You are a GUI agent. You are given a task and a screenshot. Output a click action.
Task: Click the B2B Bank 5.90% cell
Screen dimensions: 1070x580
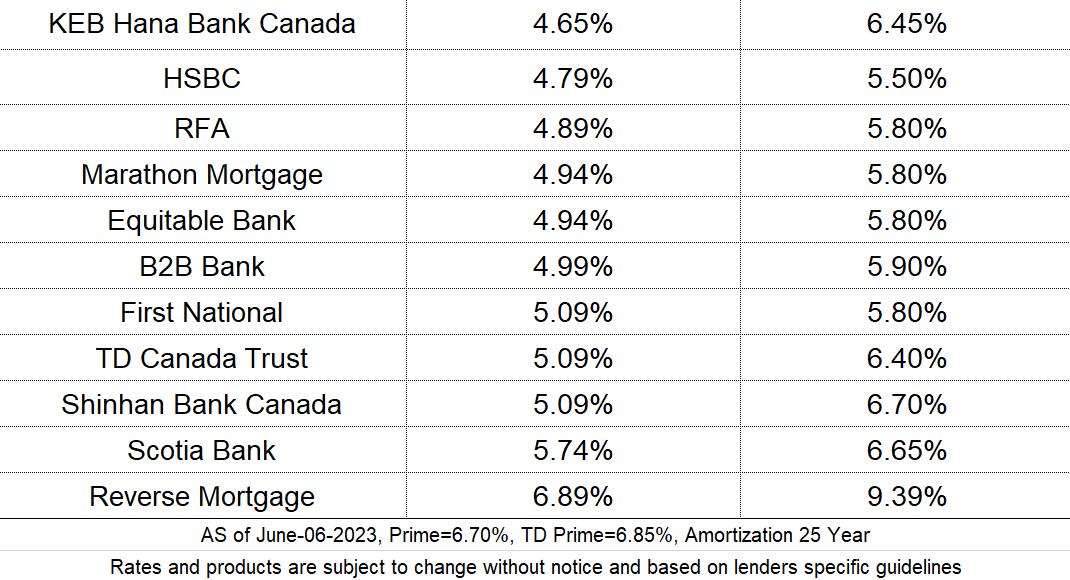(906, 266)
